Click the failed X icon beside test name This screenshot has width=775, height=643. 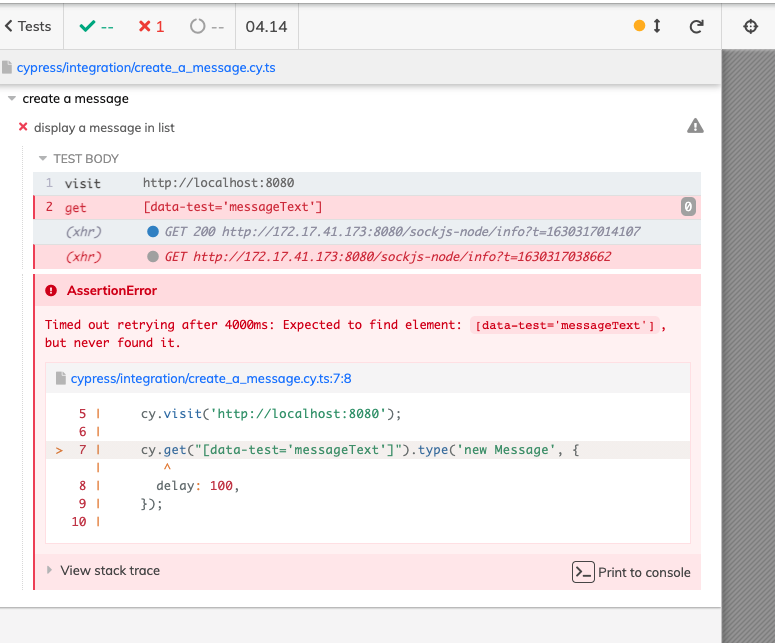tap(23, 127)
